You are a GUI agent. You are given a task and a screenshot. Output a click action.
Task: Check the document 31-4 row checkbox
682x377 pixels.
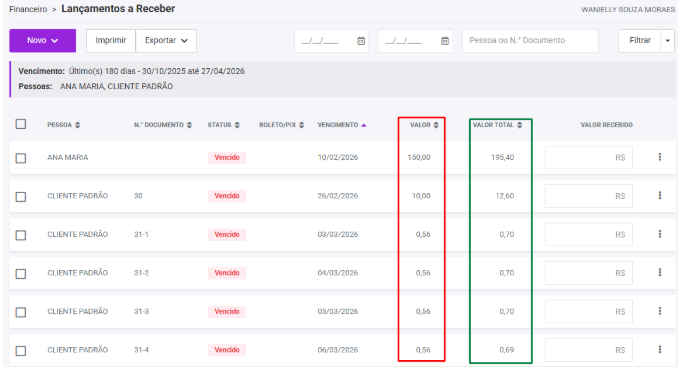(x=21, y=350)
